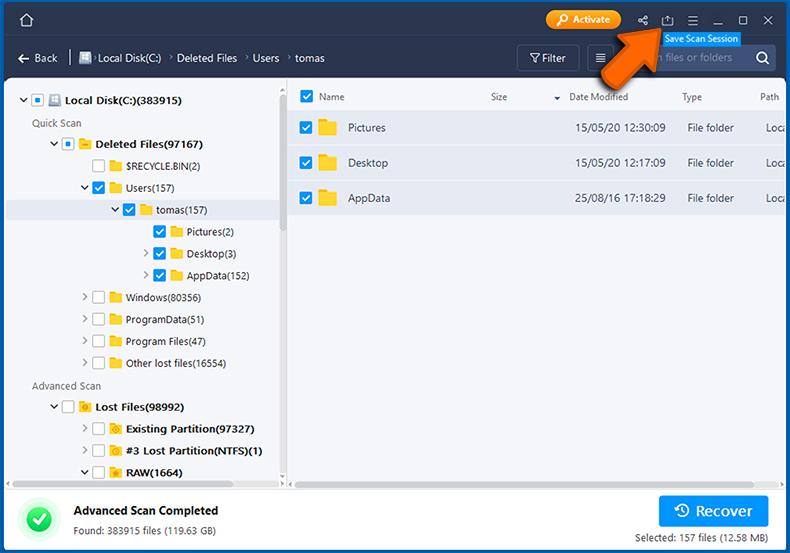
Task: Sort by the Type column header
Action: [x=692, y=97]
